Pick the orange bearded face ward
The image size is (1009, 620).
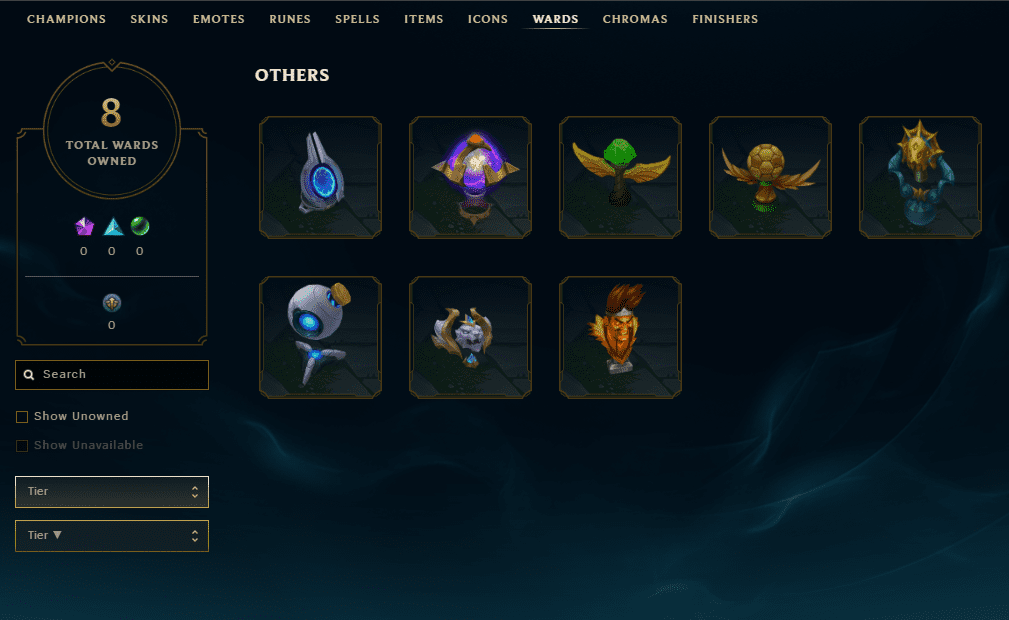620,337
